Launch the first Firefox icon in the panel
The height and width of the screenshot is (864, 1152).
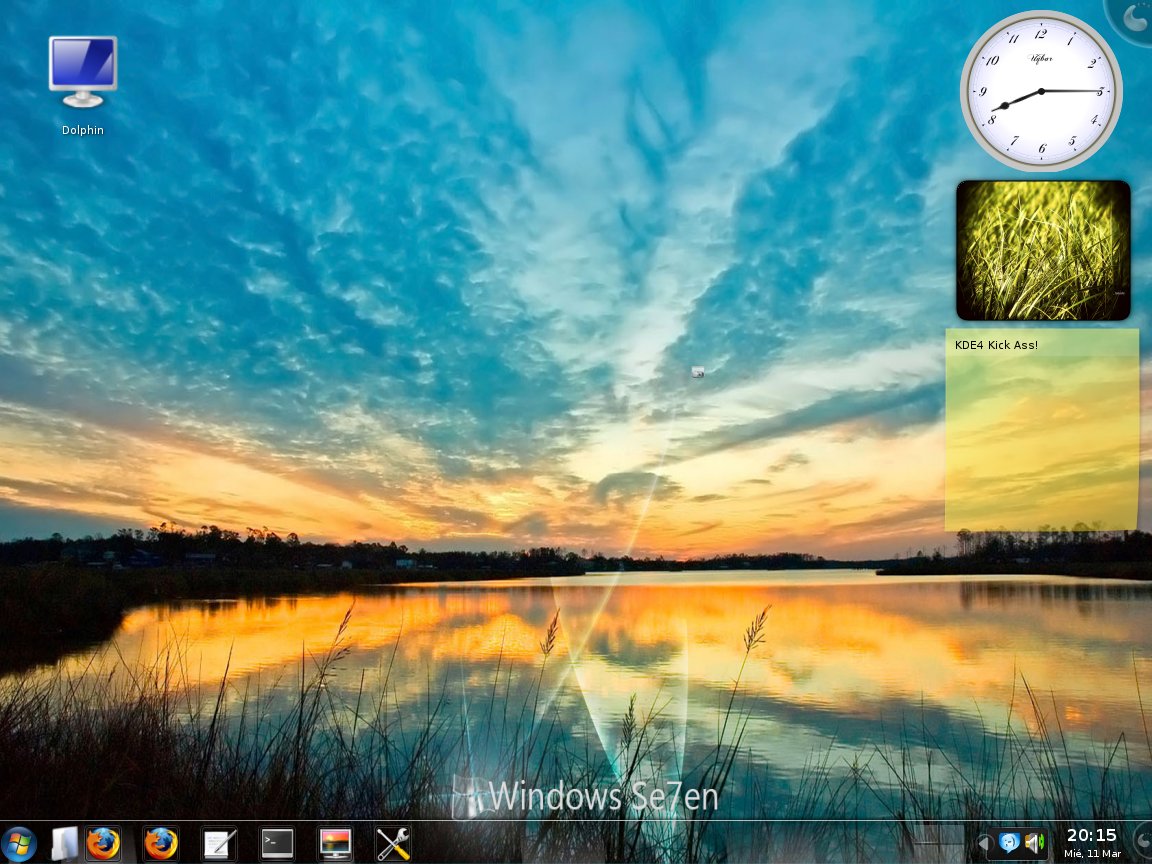tap(104, 843)
